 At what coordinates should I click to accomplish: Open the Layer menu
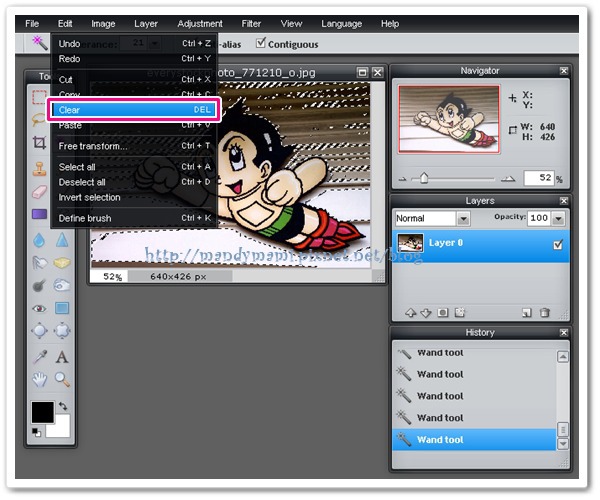pos(146,24)
